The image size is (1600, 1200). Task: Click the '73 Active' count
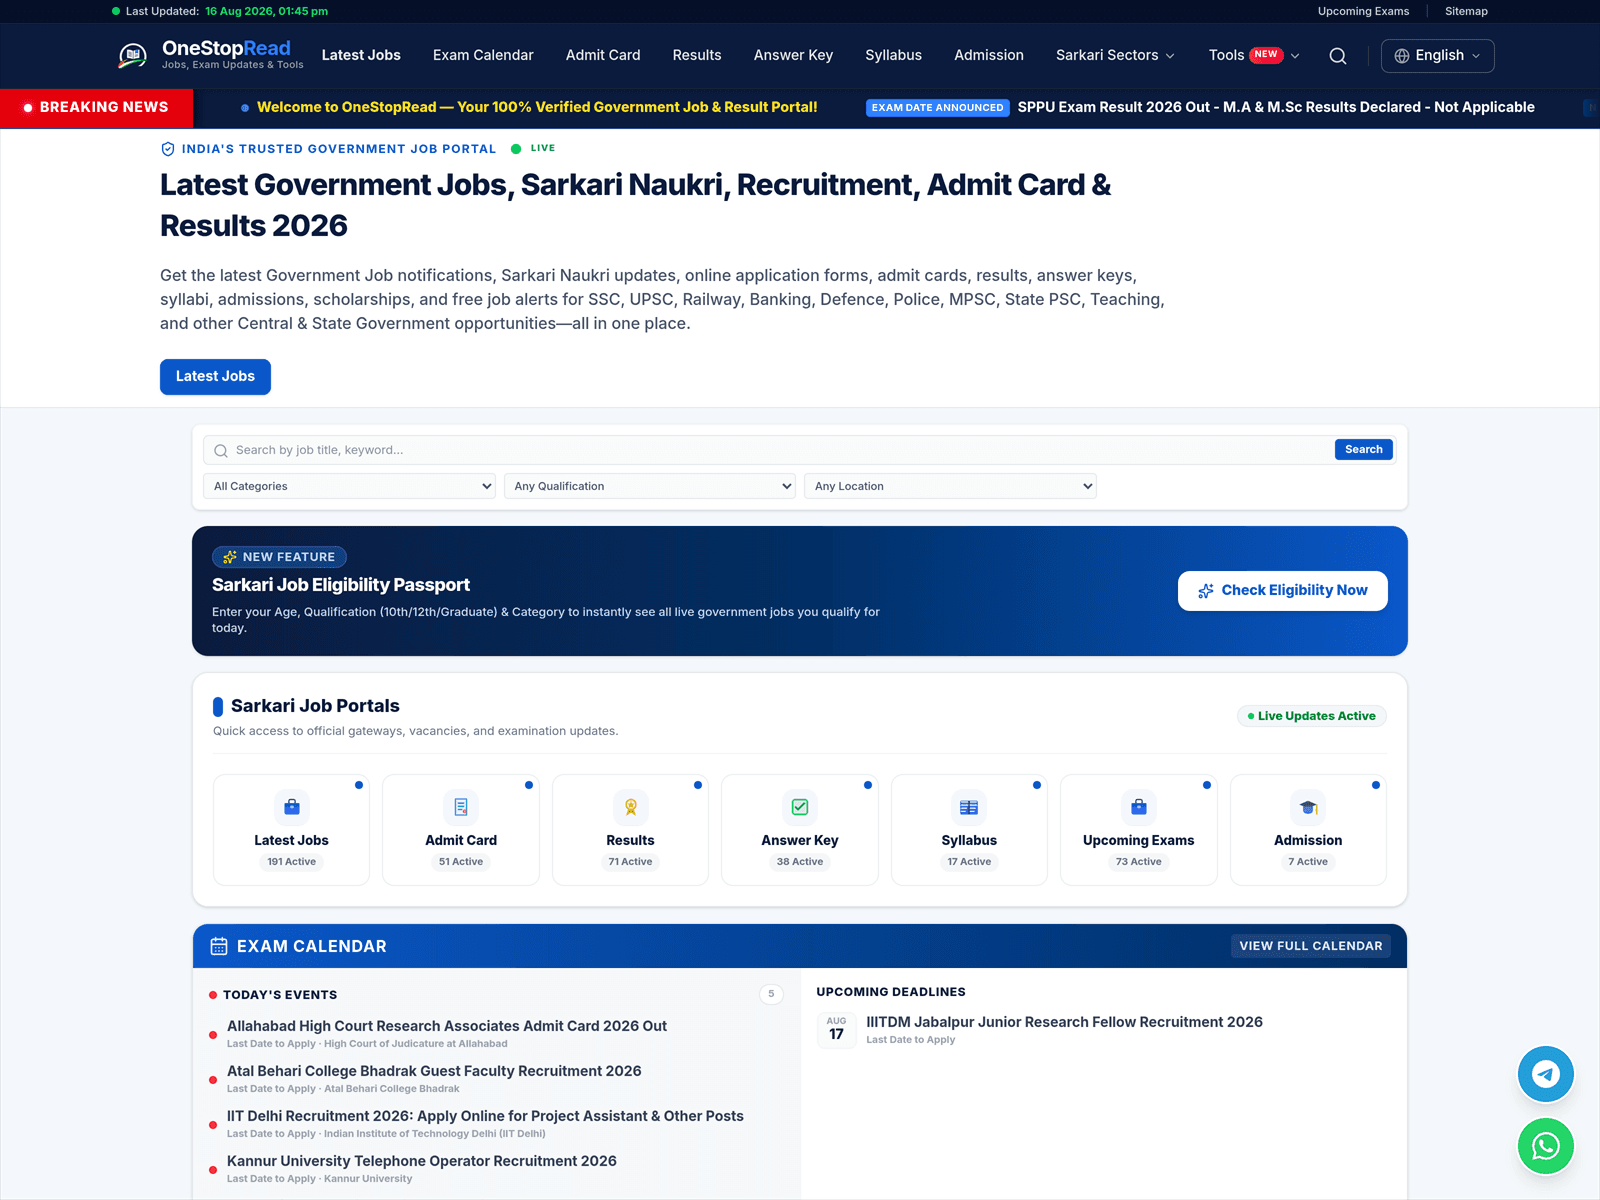[1139, 862]
